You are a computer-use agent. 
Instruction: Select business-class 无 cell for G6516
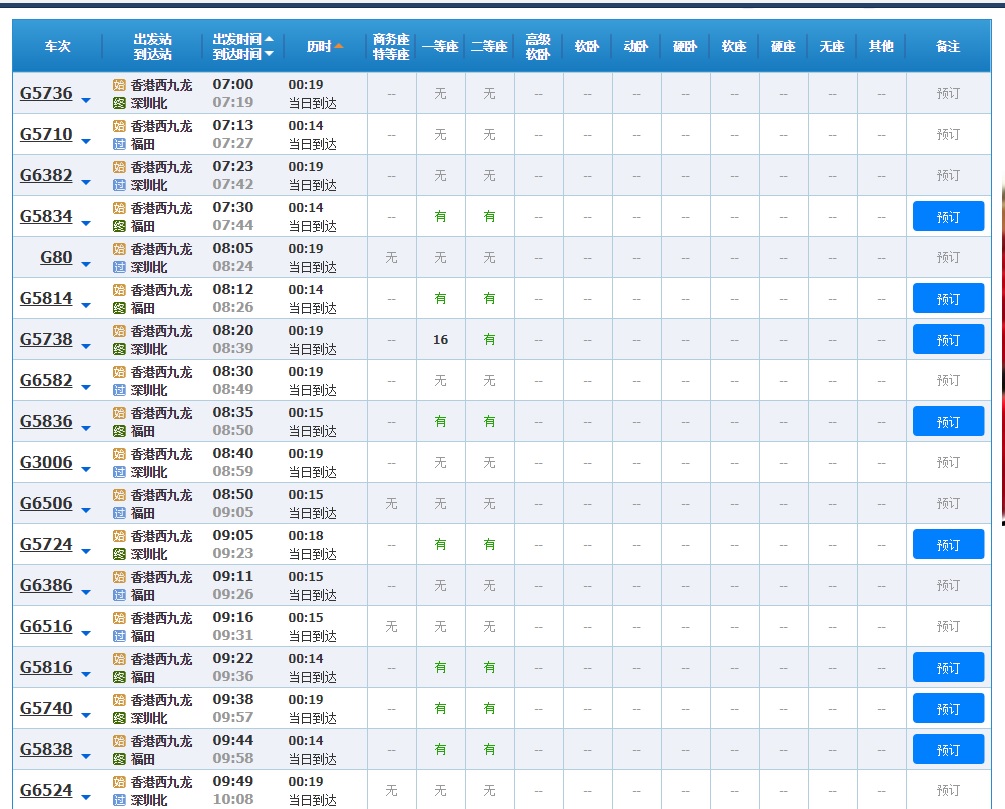(391, 627)
